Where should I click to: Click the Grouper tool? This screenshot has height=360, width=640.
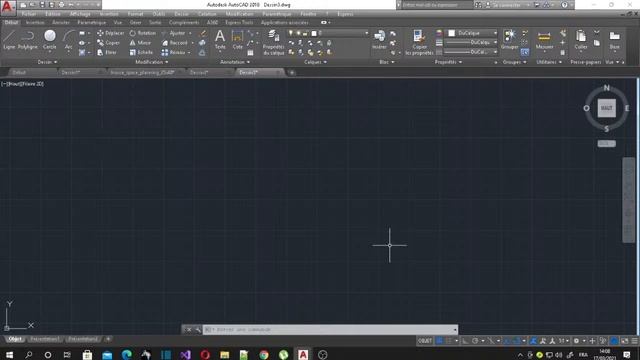[509, 40]
